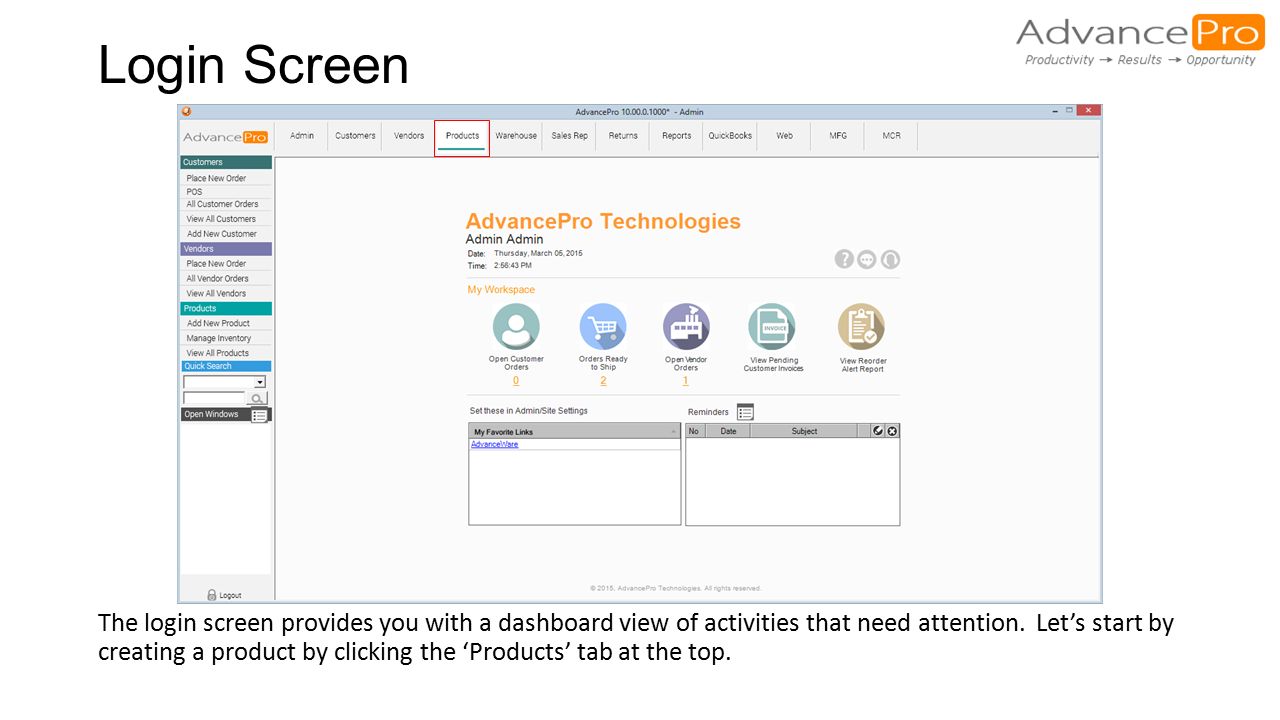Click All Customer Orders in sidebar
Viewport: 1280px width, 720px height.
[x=226, y=204]
